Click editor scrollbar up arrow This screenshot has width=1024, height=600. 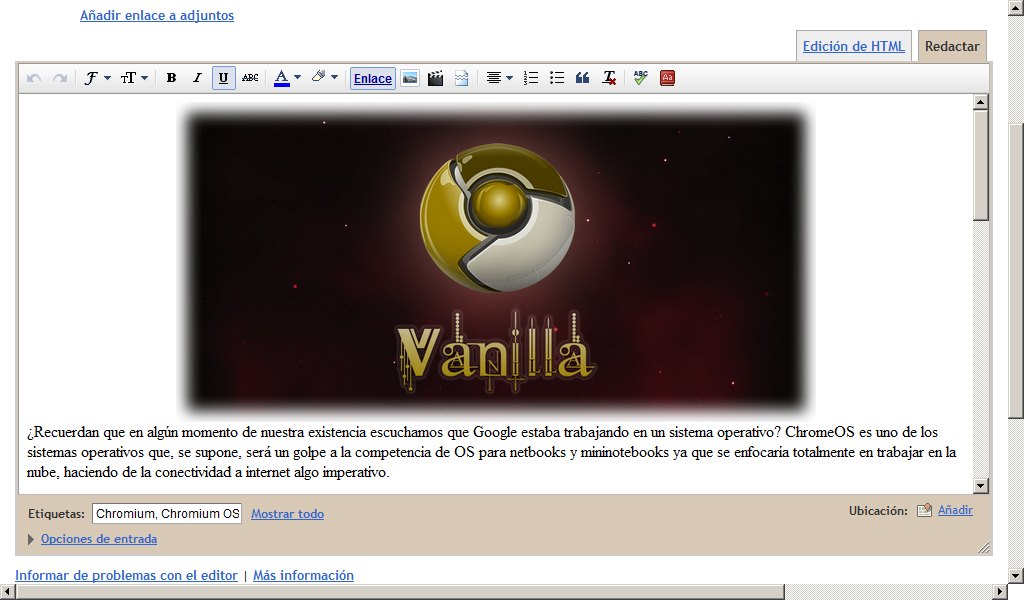(x=980, y=102)
